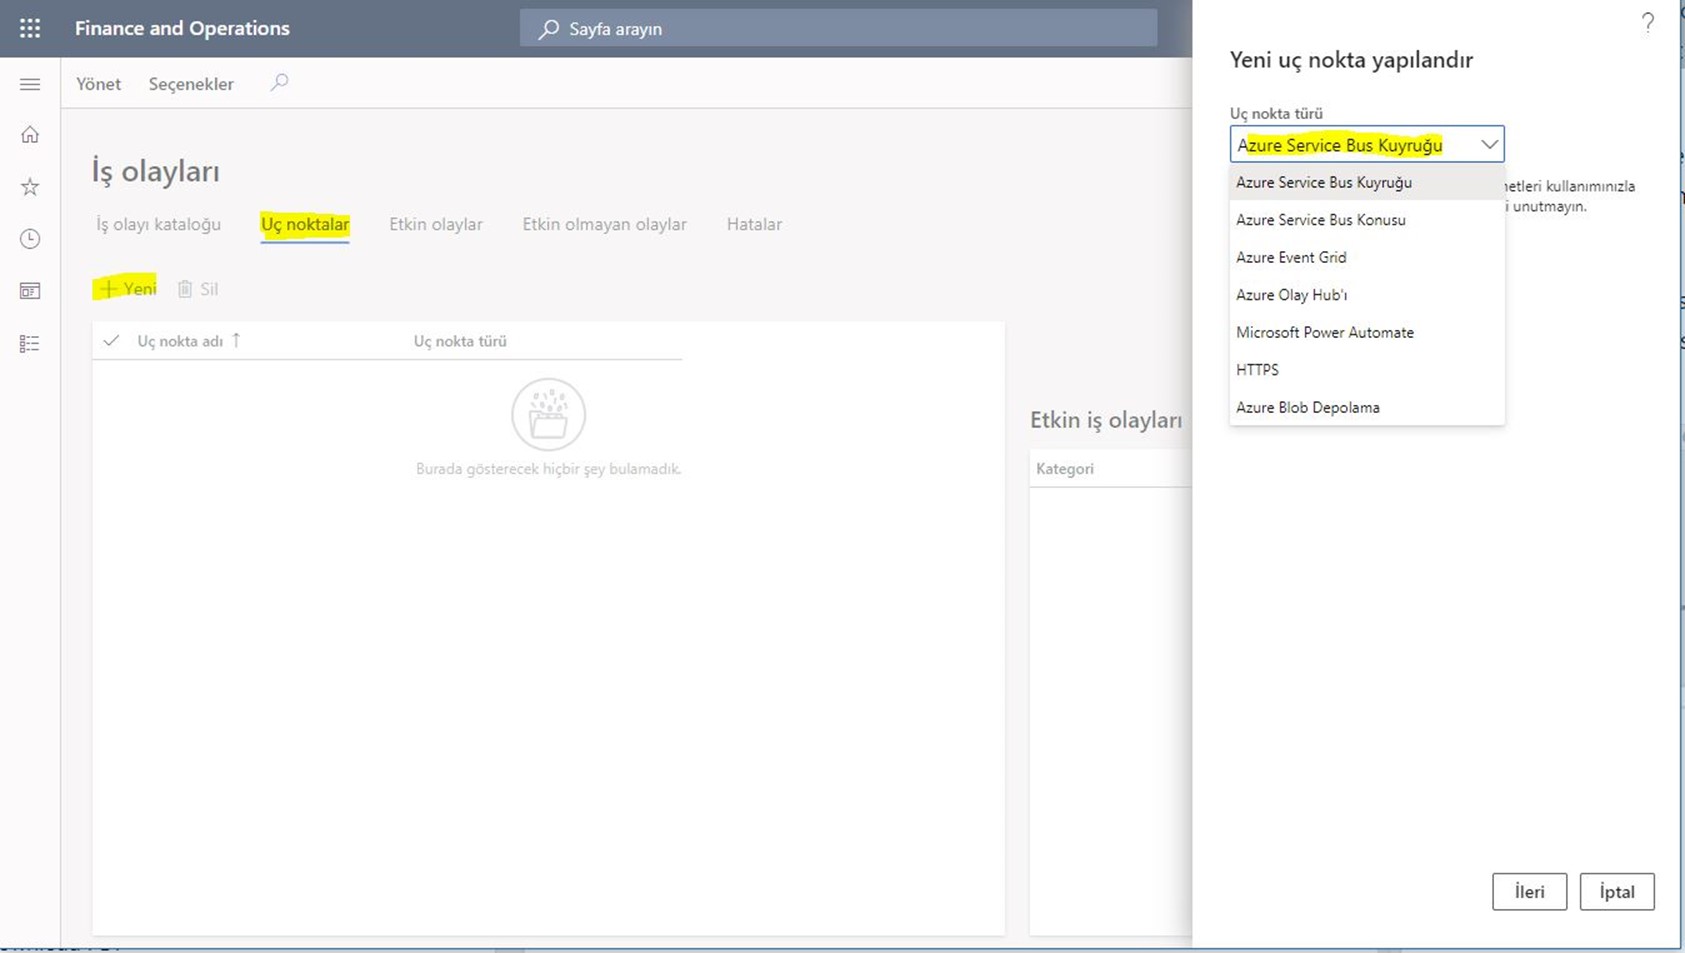Click the magnifier icon beside Seçenekler
The width and height of the screenshot is (1685, 953).
pyautogui.click(x=279, y=83)
